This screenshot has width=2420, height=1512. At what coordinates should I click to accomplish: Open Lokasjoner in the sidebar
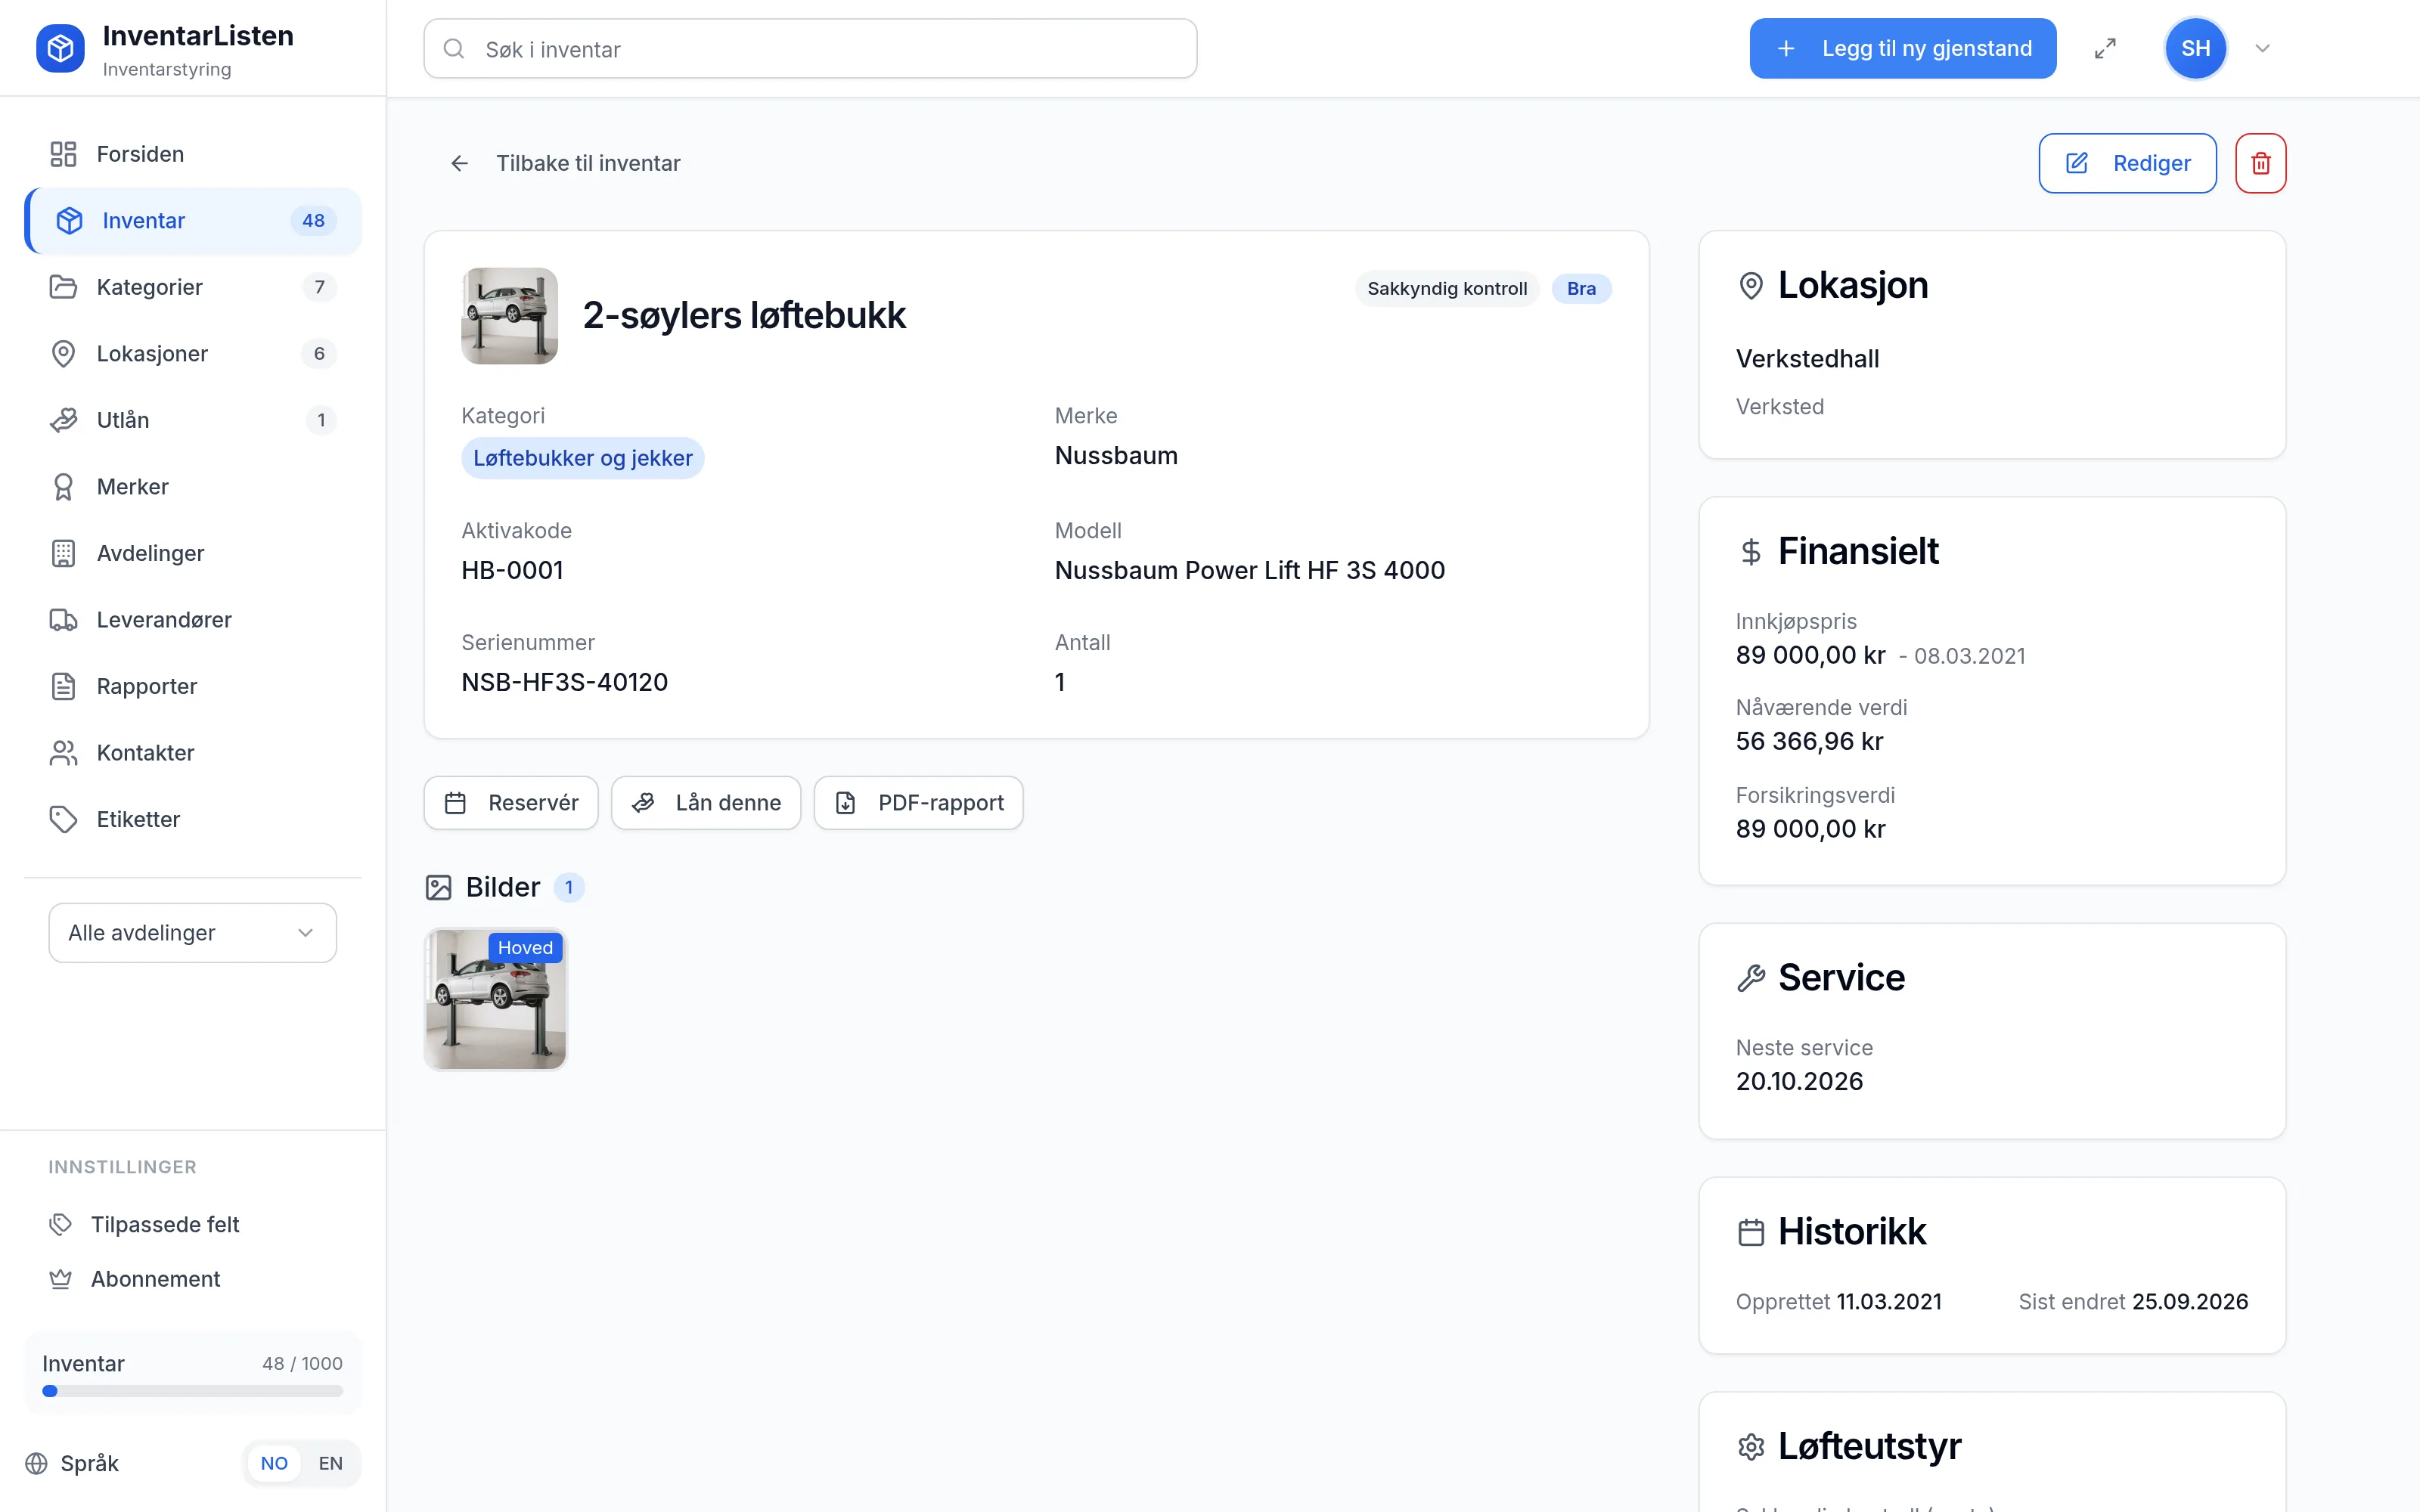click(192, 353)
